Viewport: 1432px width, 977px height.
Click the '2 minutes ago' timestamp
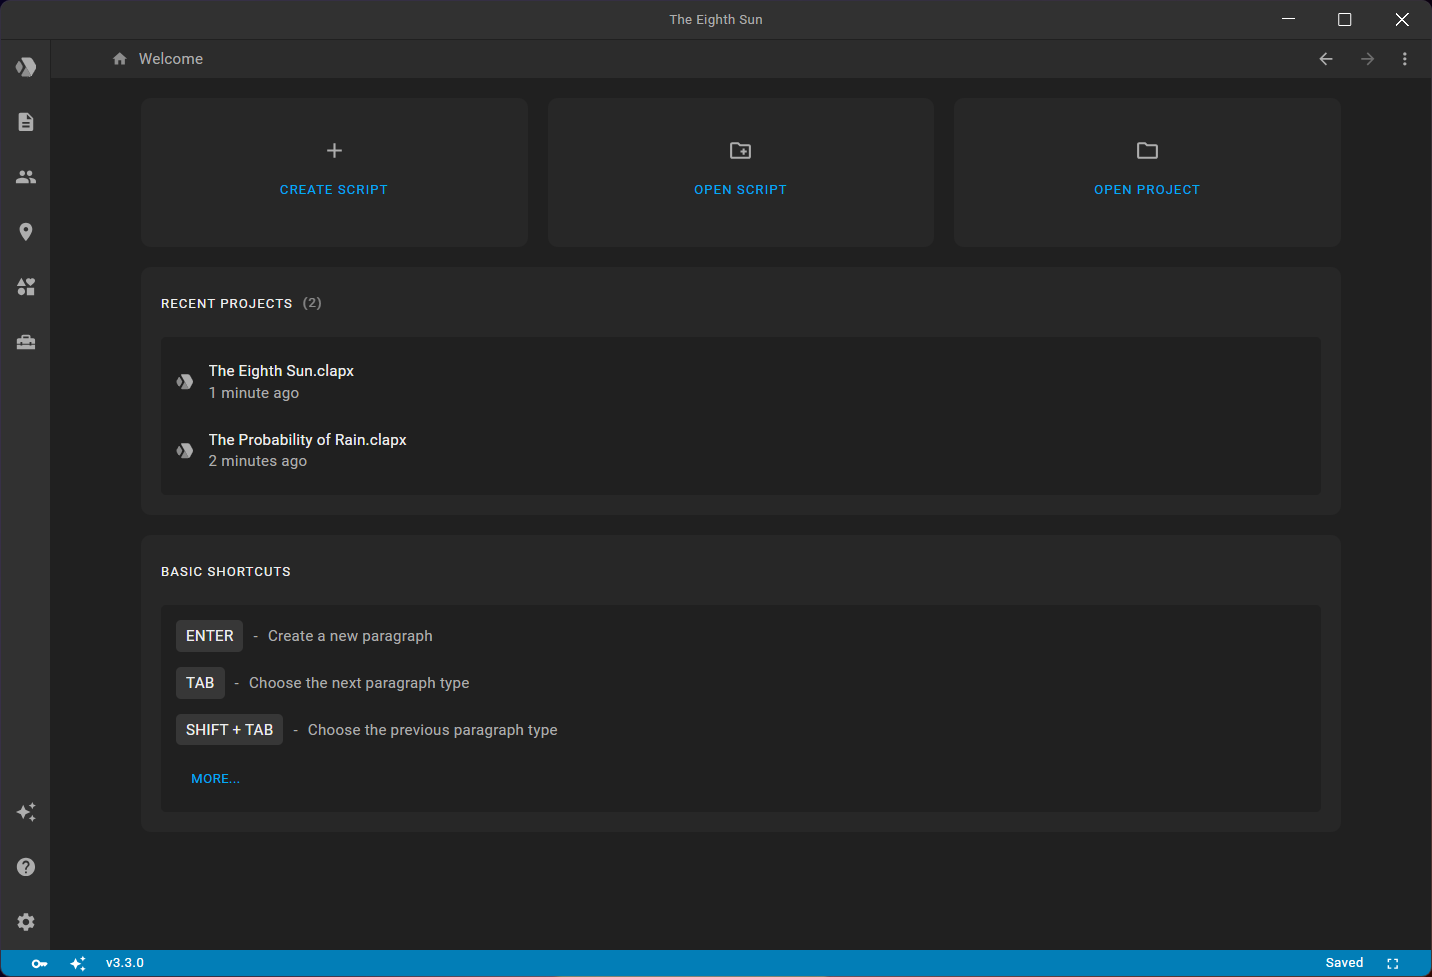point(258,461)
